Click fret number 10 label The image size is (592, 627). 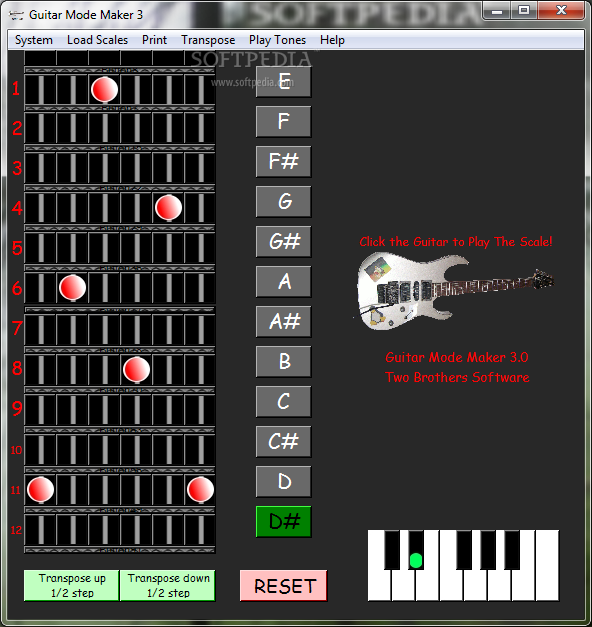point(16,450)
